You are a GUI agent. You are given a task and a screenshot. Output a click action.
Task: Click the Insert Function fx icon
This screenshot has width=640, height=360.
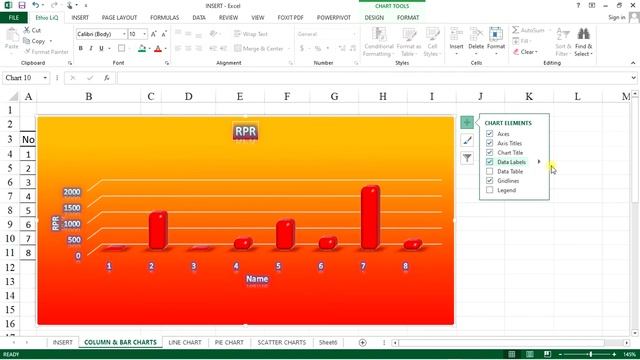click(107, 78)
